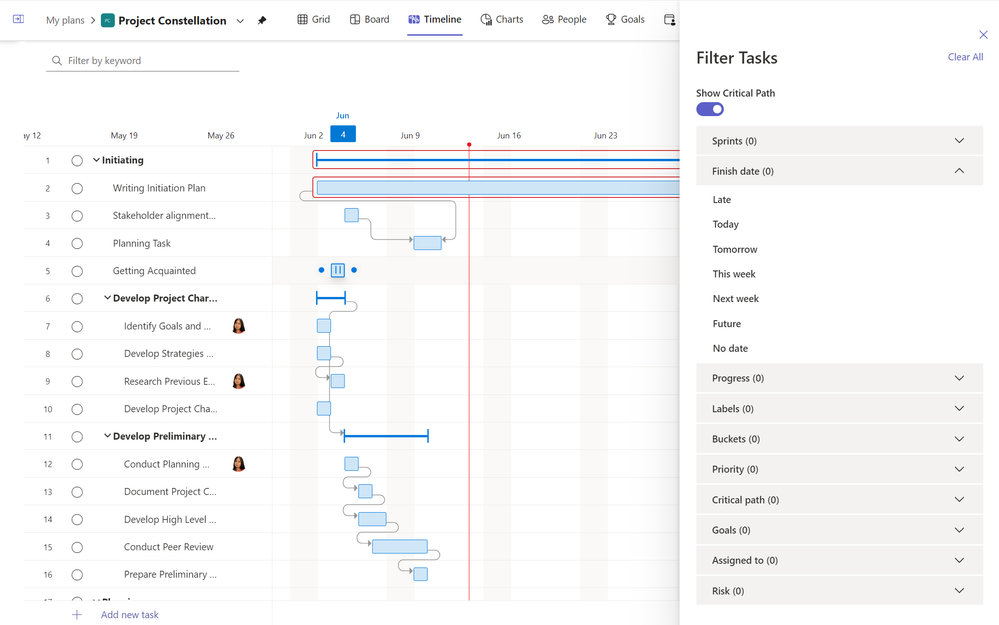Viewport: 999px width, 625px height.
Task: Open the Charts view icon
Action: (x=486, y=19)
